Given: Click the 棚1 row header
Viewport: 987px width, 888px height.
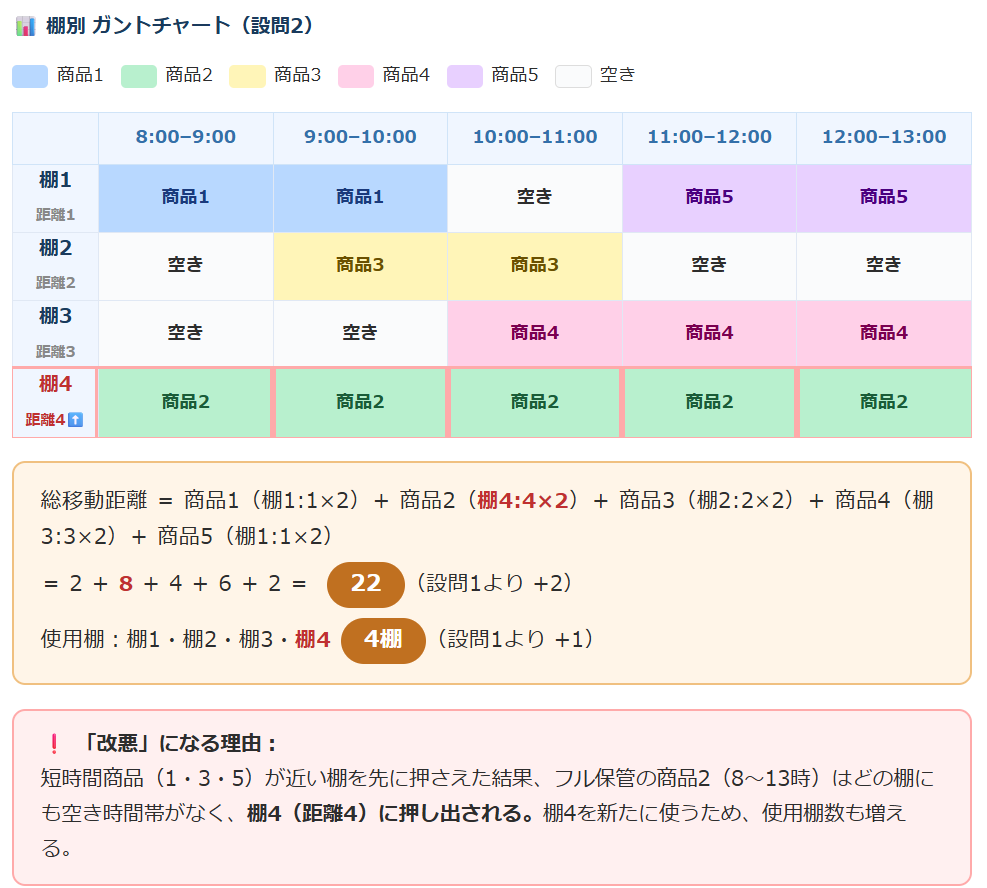Looking at the screenshot, I should tap(56, 197).
